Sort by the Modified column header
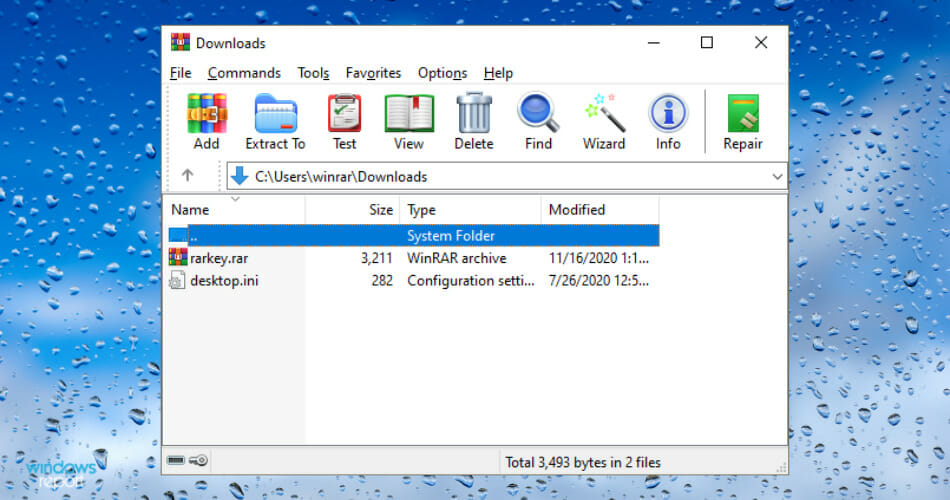950x500 pixels. coord(600,210)
